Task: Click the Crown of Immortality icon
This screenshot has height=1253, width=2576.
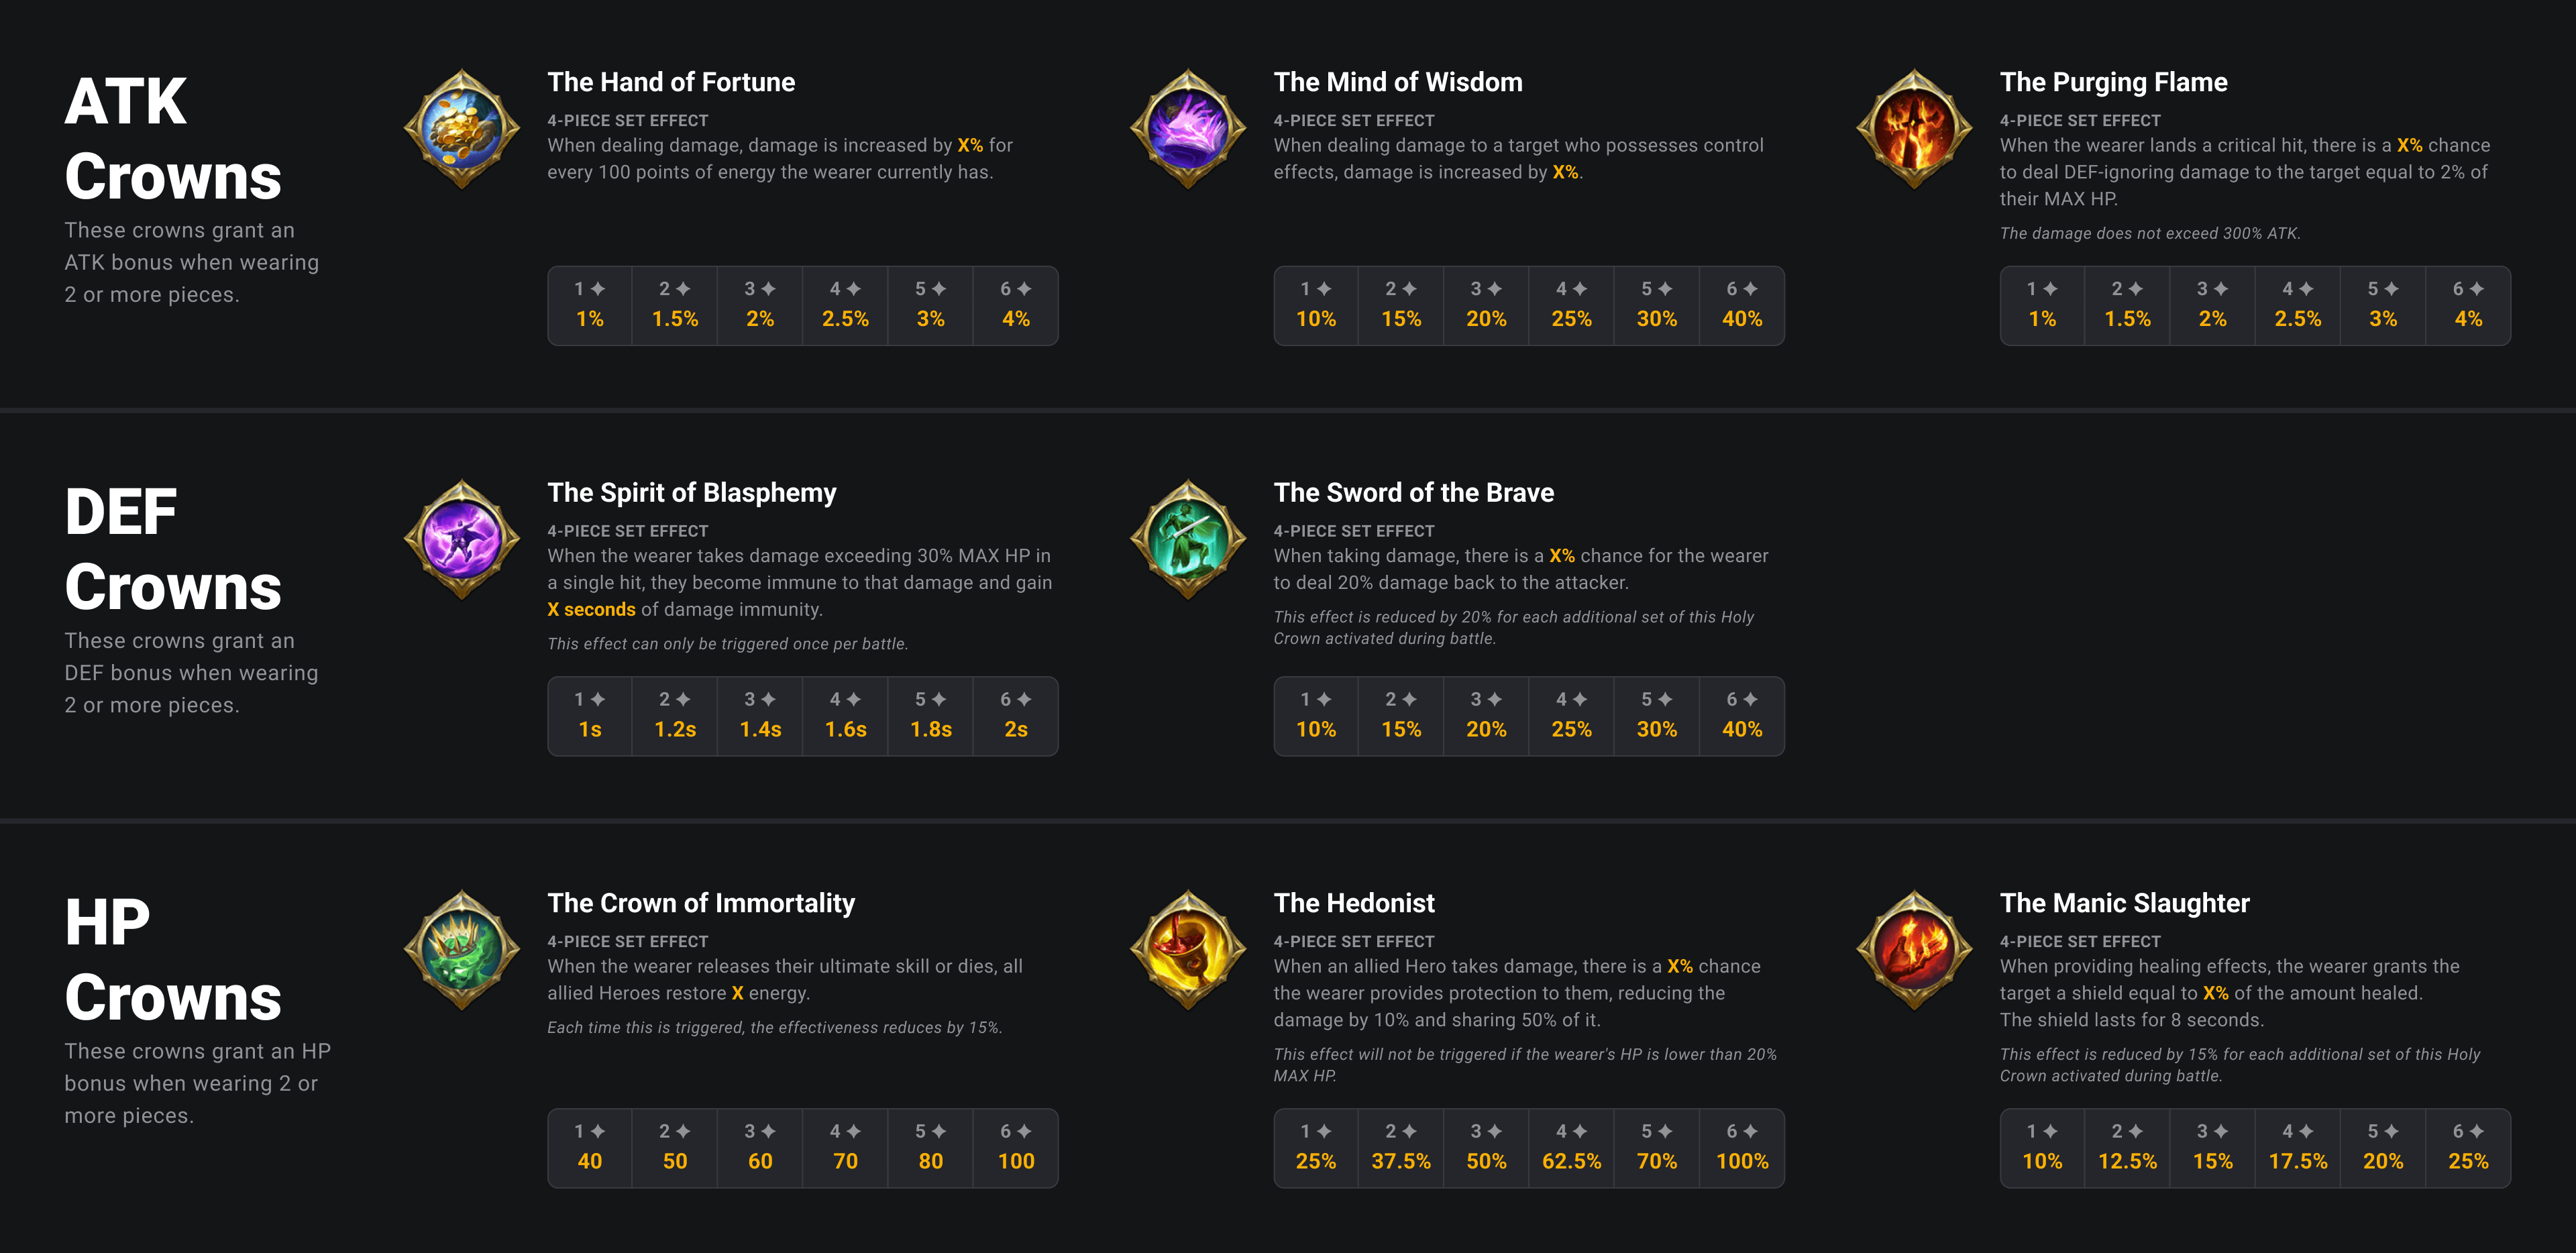Action: point(462,949)
